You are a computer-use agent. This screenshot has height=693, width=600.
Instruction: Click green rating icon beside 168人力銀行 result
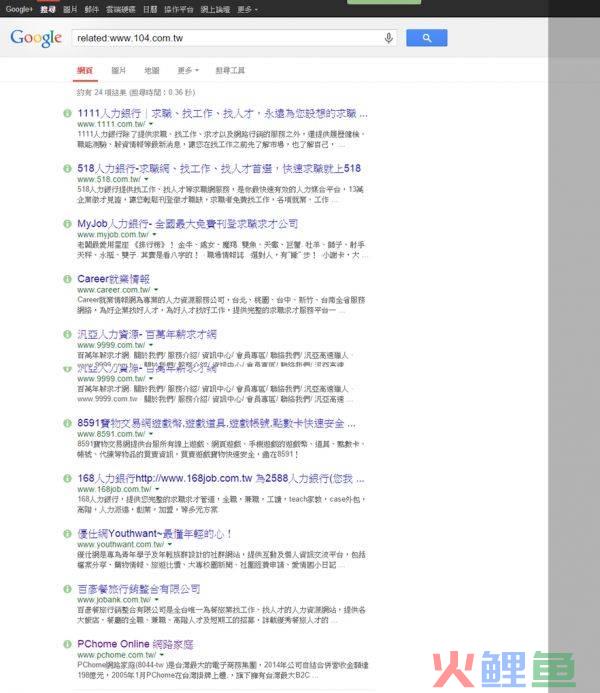67,479
